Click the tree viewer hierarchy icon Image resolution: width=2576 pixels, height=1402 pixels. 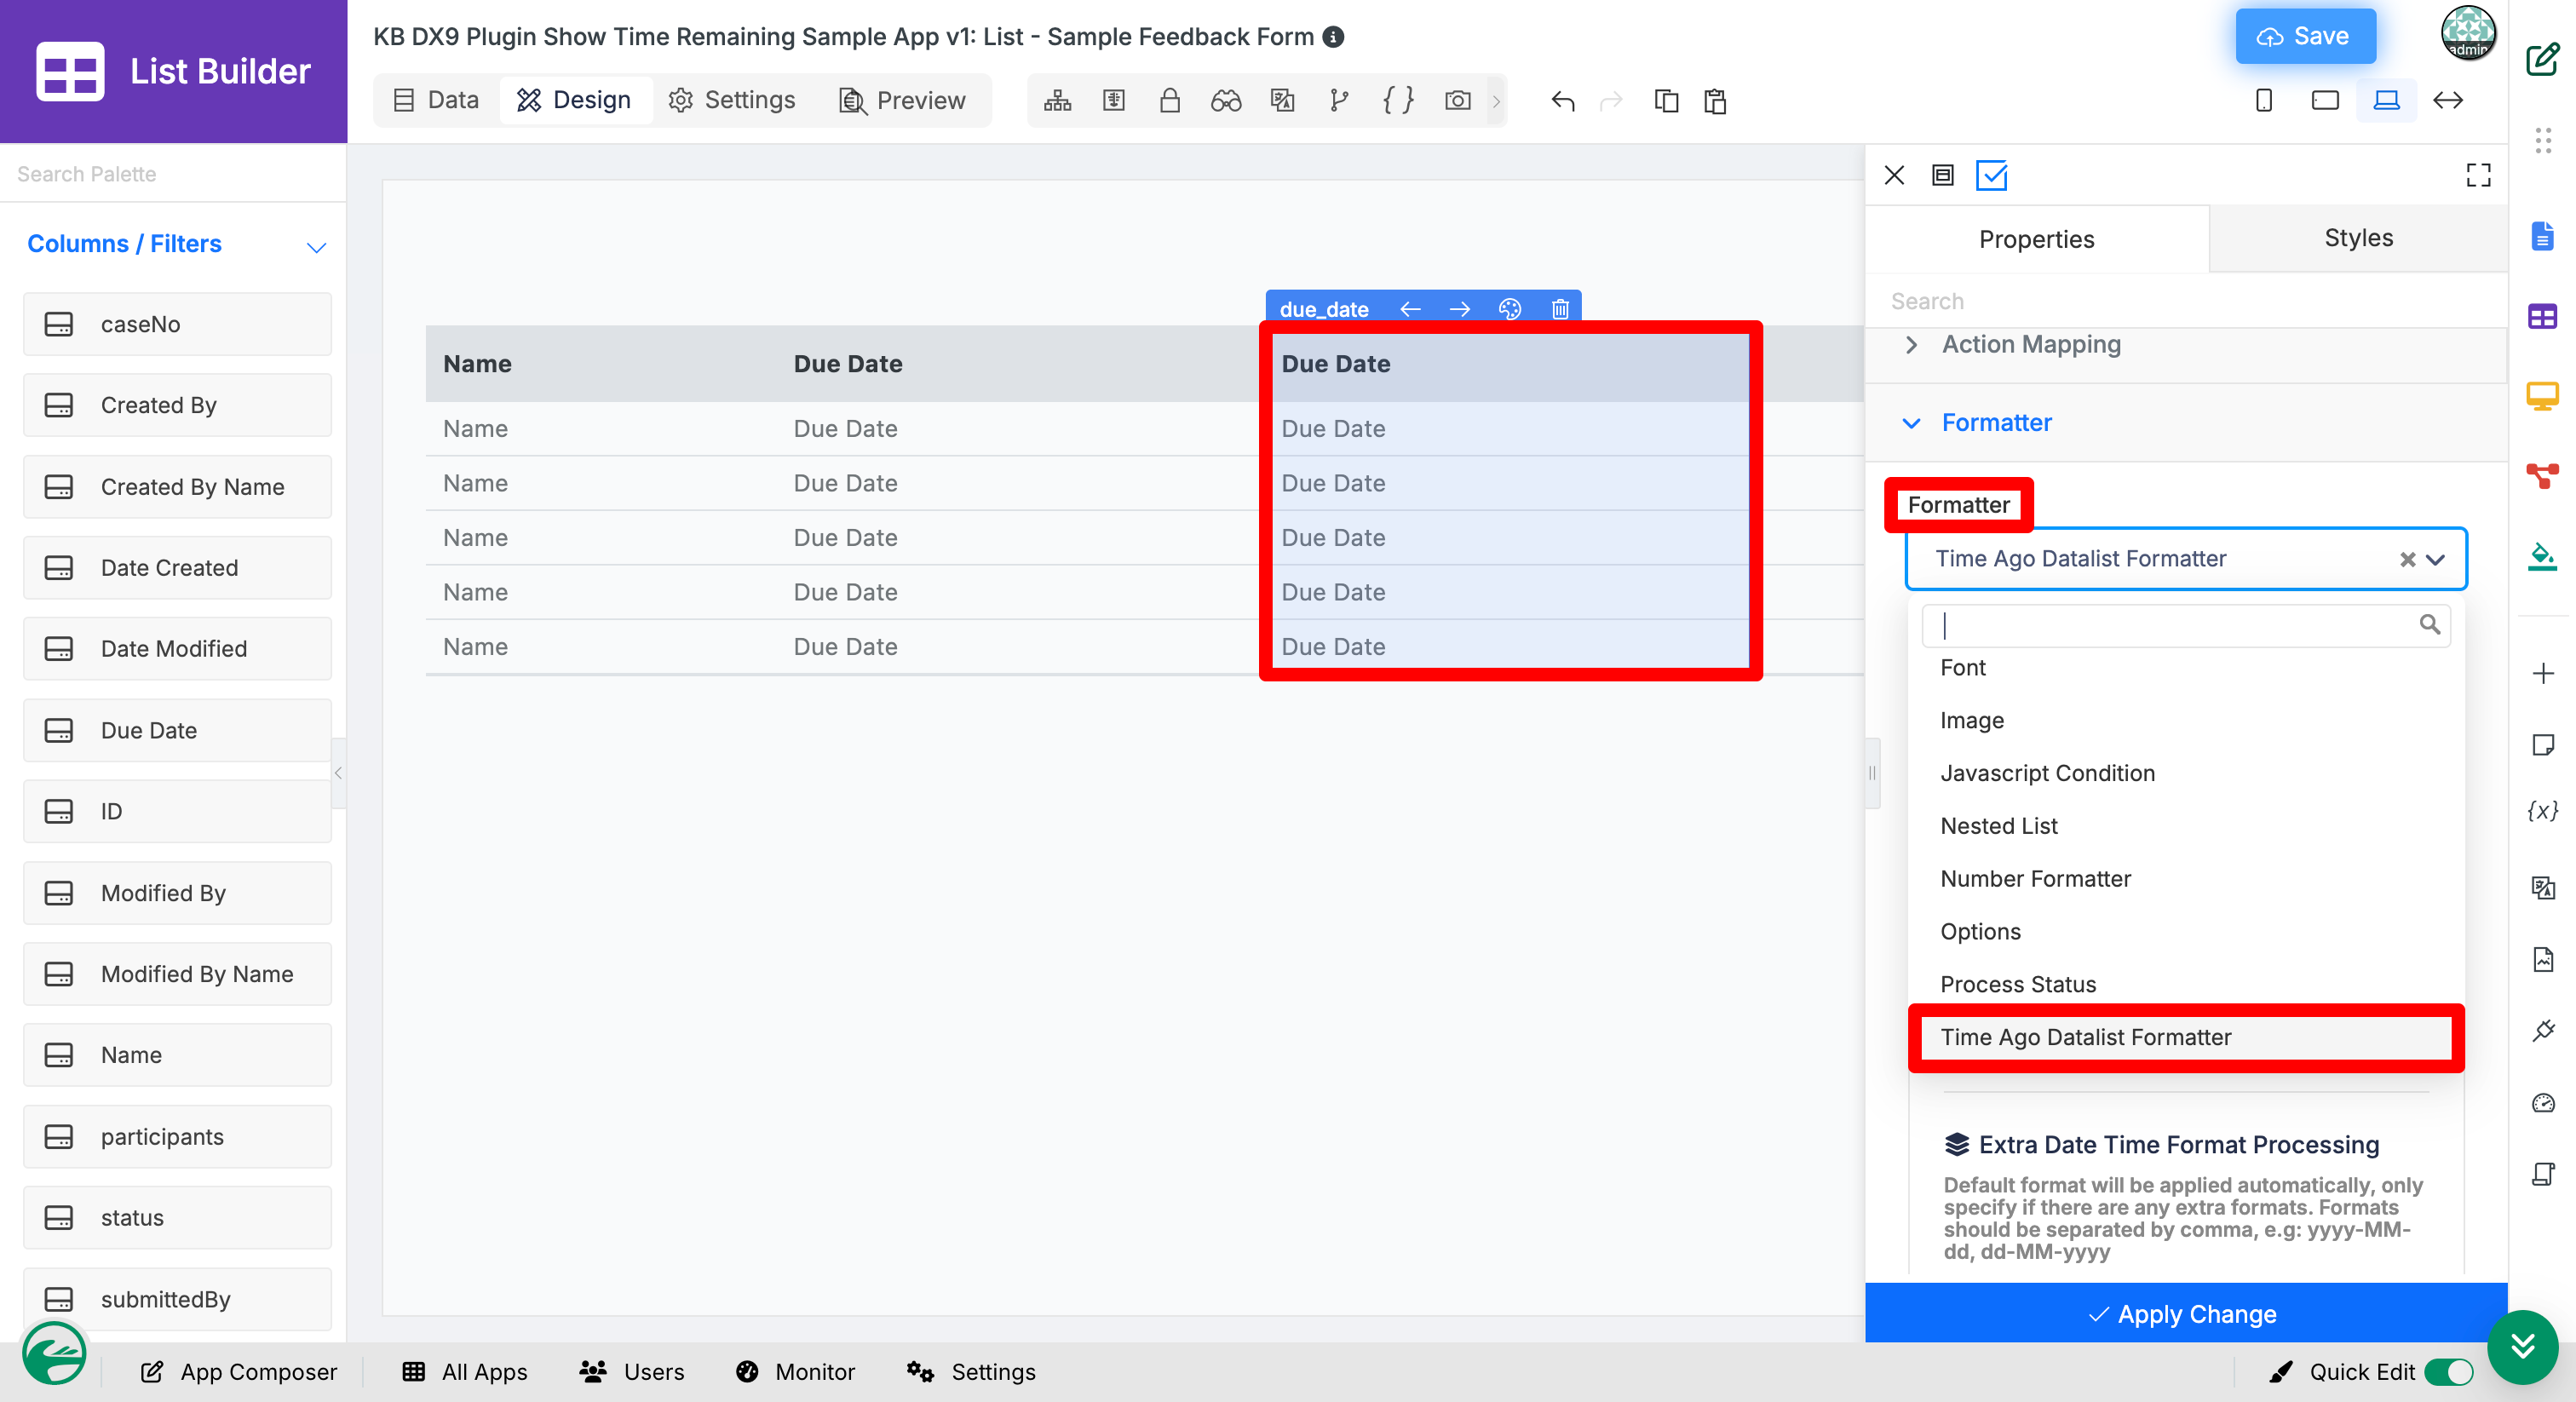(1057, 100)
